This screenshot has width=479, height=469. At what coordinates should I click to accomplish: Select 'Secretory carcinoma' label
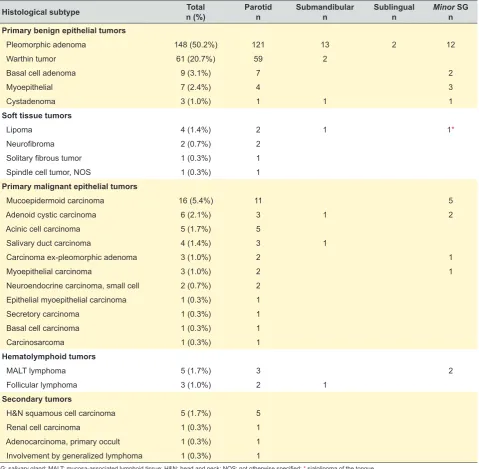43,314
